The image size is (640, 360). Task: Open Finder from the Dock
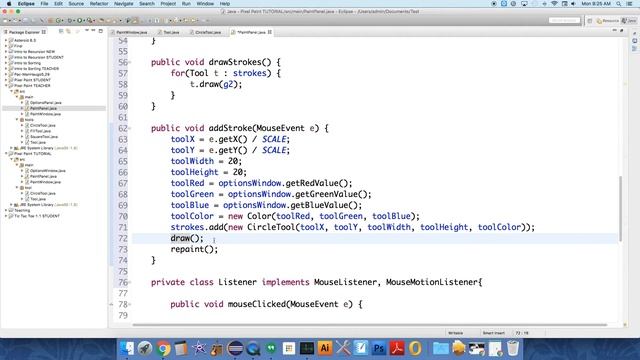click(x=127, y=348)
